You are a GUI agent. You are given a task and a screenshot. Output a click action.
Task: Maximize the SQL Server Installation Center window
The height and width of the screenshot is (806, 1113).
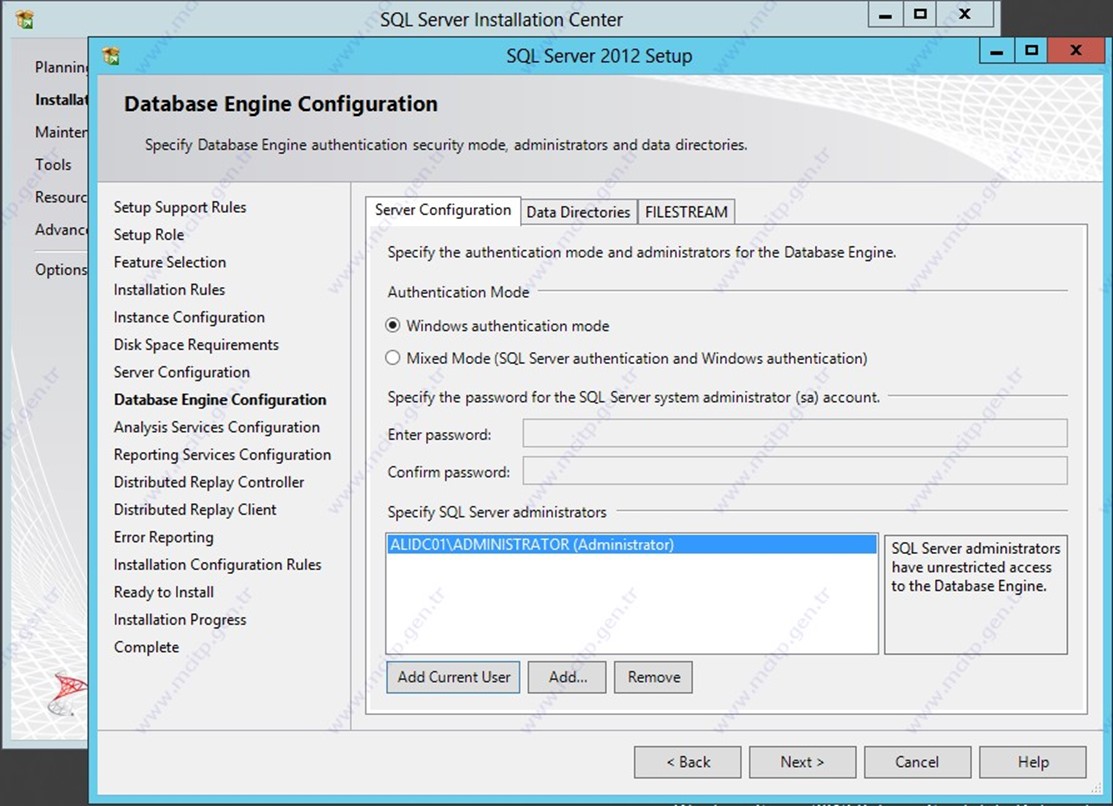click(x=920, y=14)
